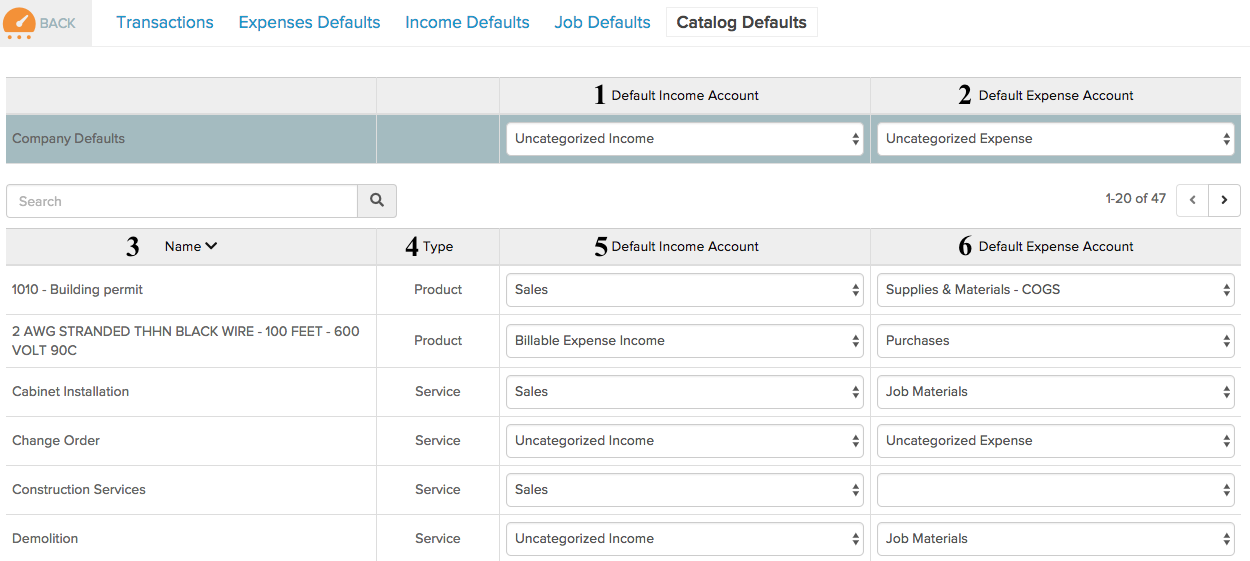Go to previous page arrow

point(1192,200)
